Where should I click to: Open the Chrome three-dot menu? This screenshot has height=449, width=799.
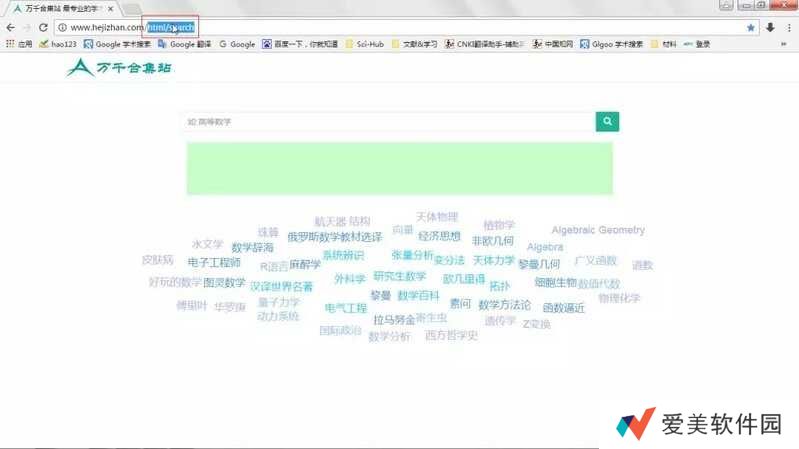[789, 28]
